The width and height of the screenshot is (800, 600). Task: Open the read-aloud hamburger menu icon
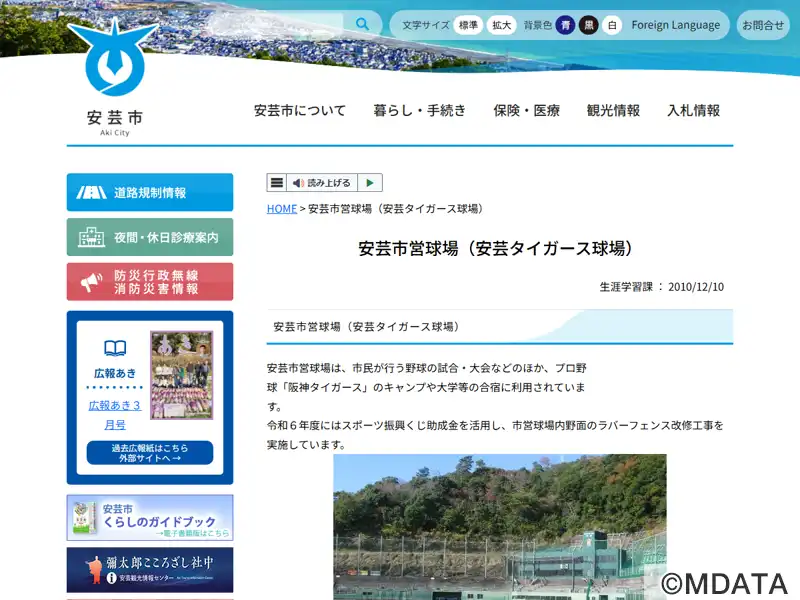pyautogui.click(x=277, y=183)
